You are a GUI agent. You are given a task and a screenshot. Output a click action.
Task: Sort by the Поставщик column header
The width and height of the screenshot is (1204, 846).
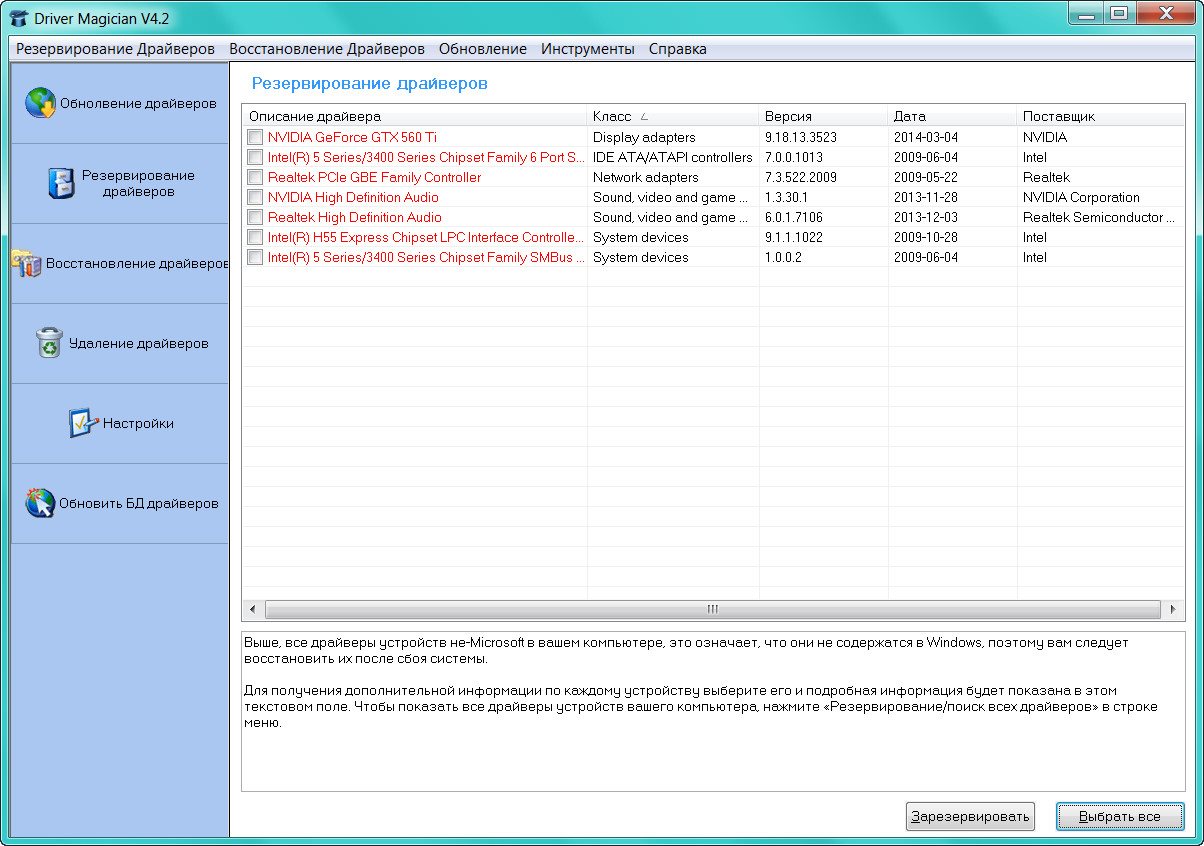click(1101, 116)
